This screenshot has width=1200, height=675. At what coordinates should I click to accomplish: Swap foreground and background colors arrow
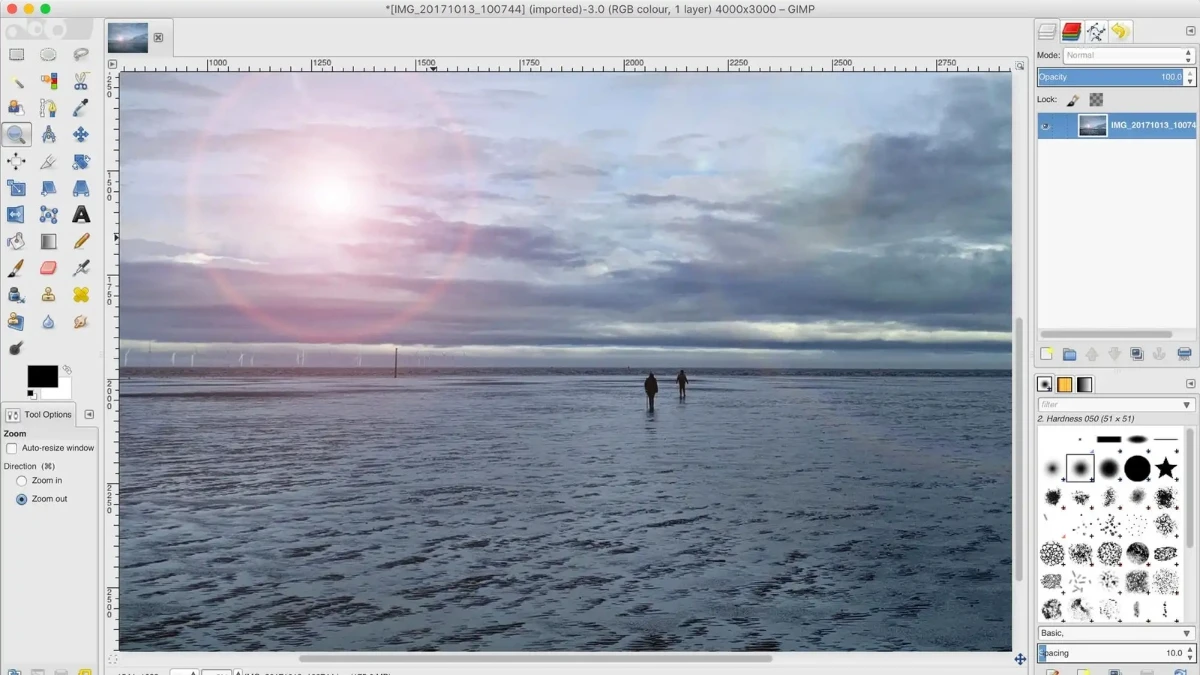tap(66, 370)
